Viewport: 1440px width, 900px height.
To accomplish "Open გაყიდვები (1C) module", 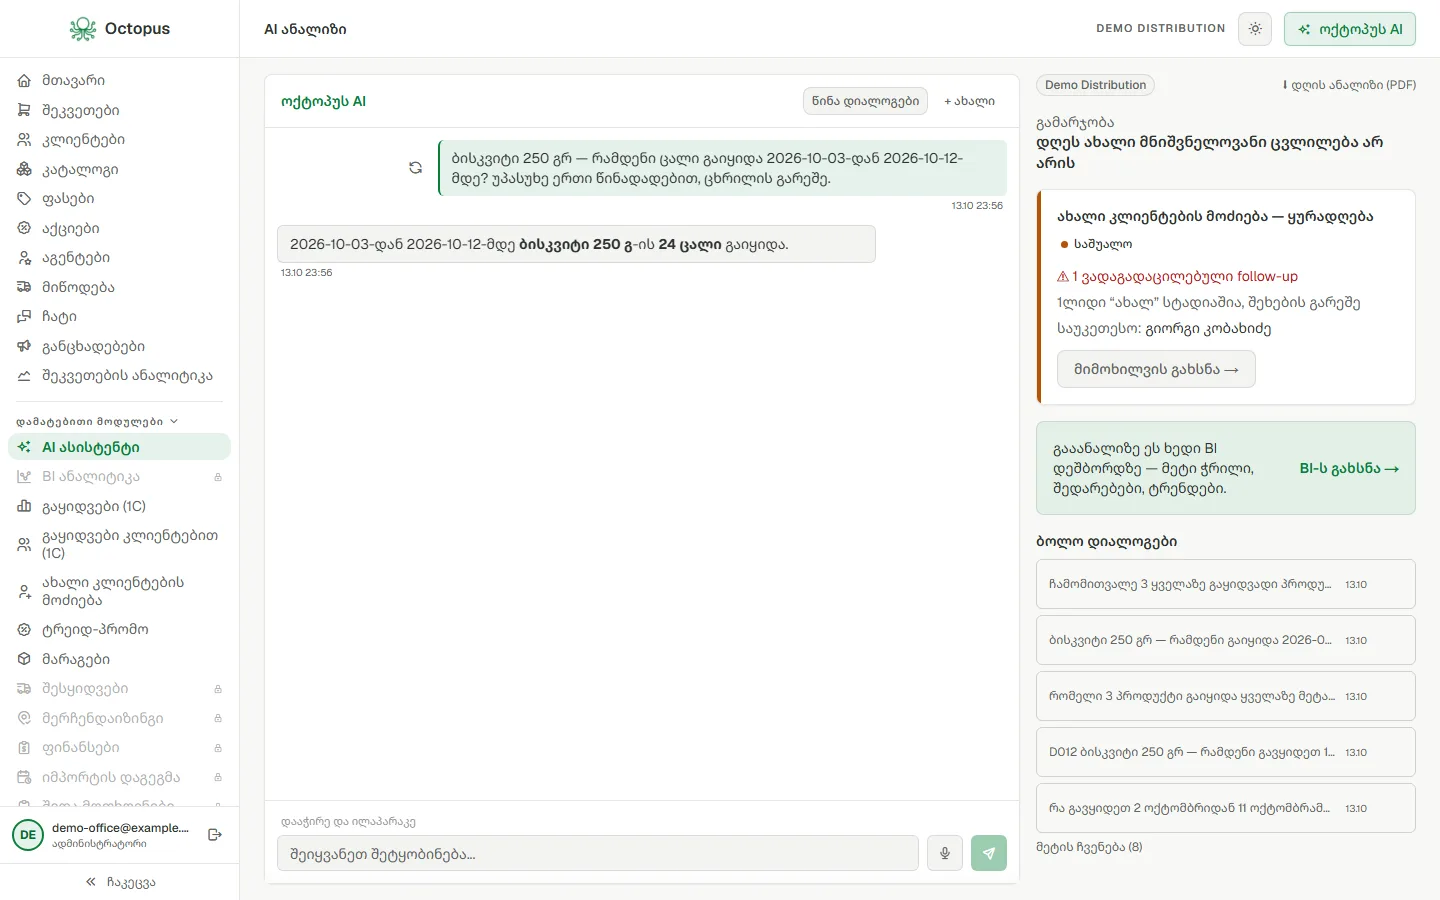I will point(119,506).
